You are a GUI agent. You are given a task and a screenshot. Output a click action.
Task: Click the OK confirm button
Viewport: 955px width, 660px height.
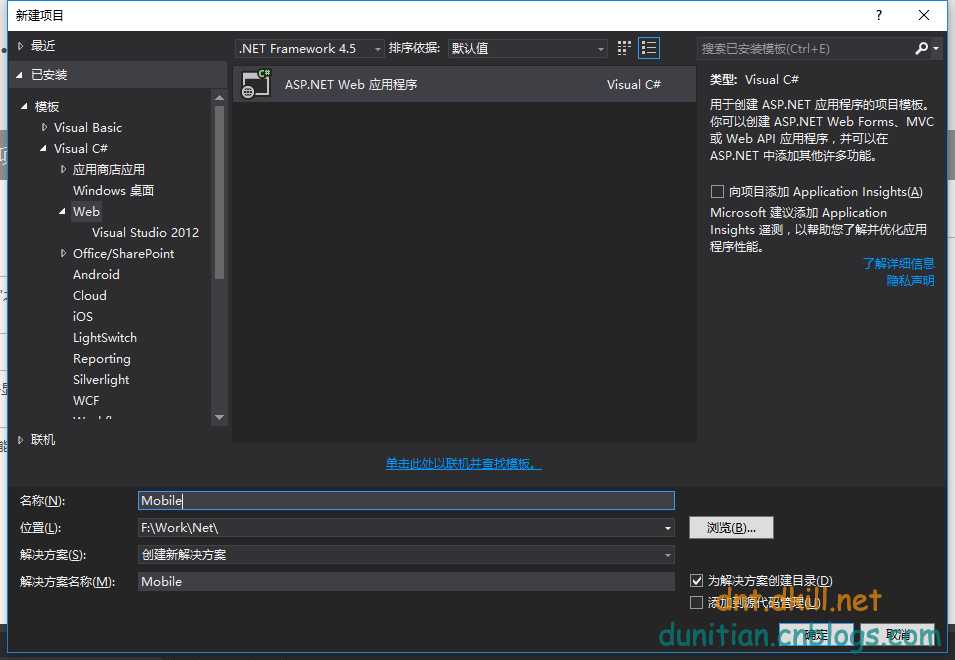tap(816, 635)
